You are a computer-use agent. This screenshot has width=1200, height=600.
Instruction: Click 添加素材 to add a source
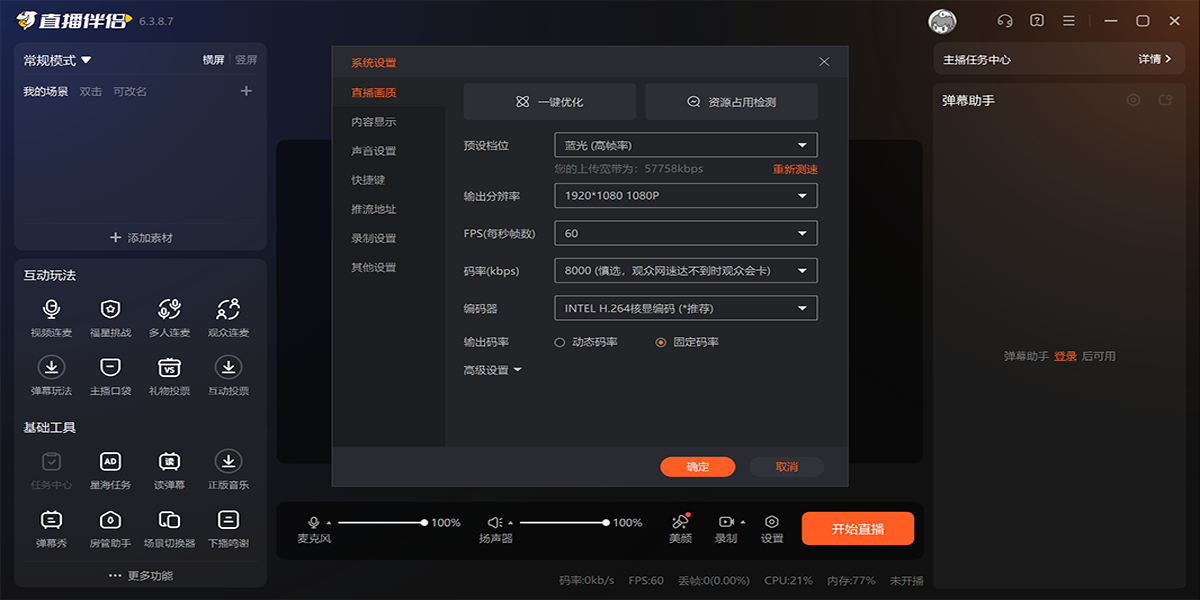141,238
